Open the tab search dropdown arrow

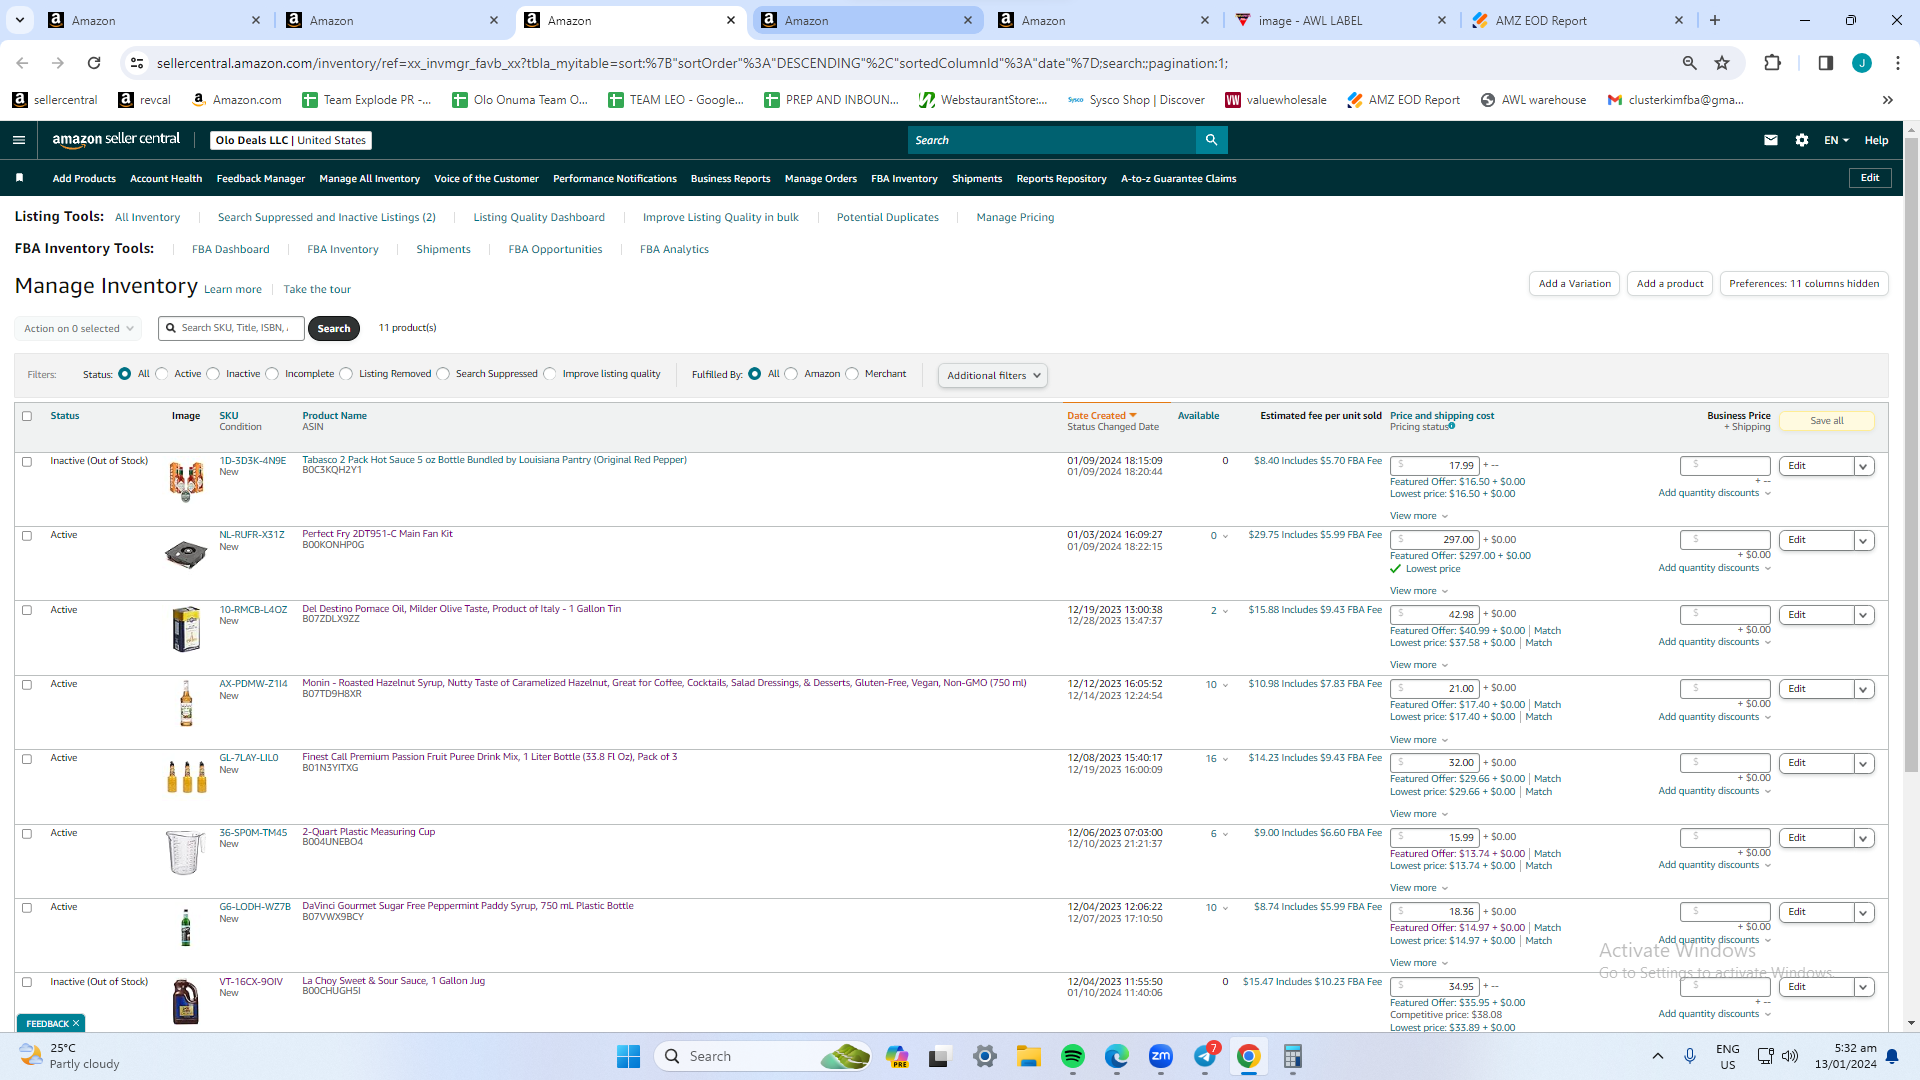pos(19,20)
